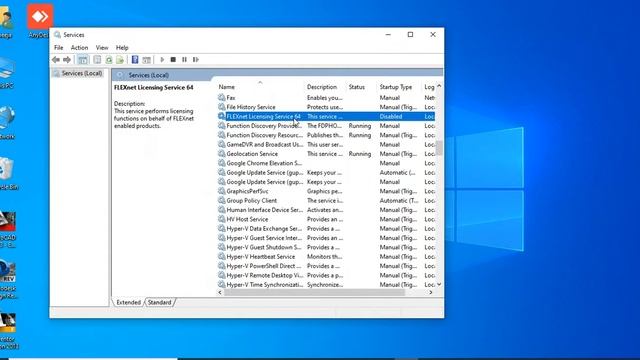
Task: Click the vertical scrollbar down arrow
Action: (439, 284)
